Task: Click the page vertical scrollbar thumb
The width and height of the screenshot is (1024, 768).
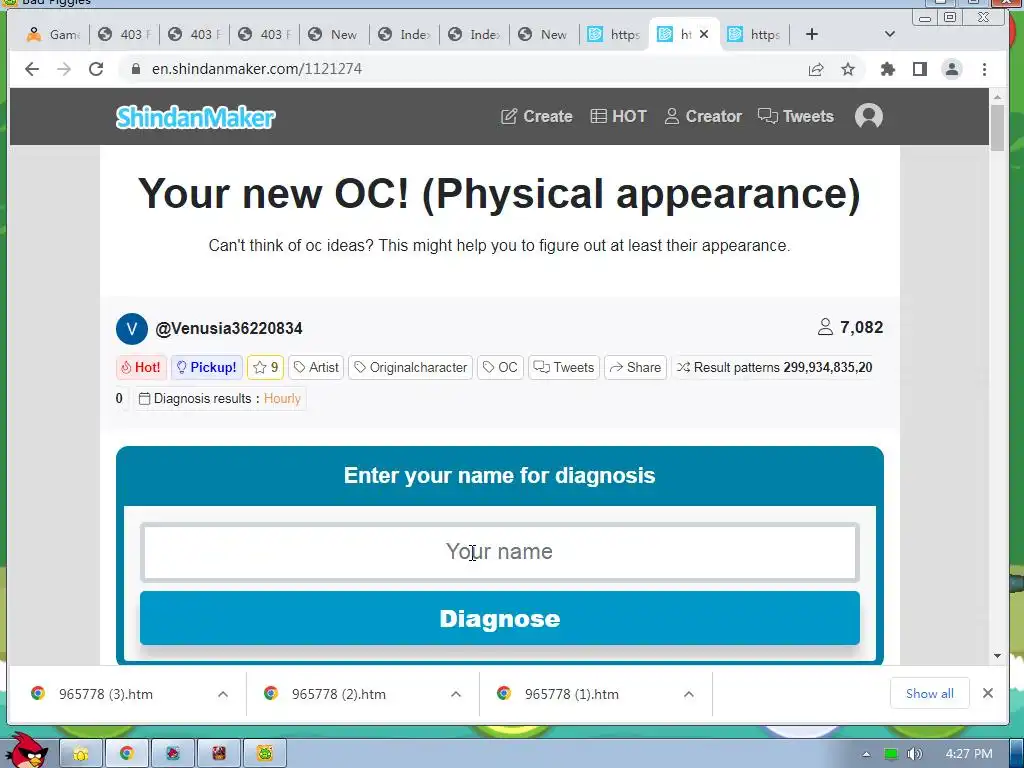Action: [997, 127]
